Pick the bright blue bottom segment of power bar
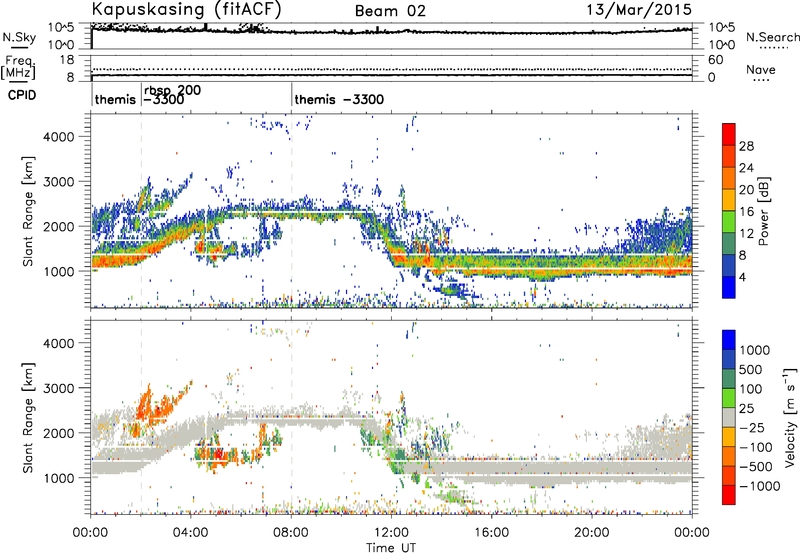The image size is (800, 554). click(x=729, y=288)
